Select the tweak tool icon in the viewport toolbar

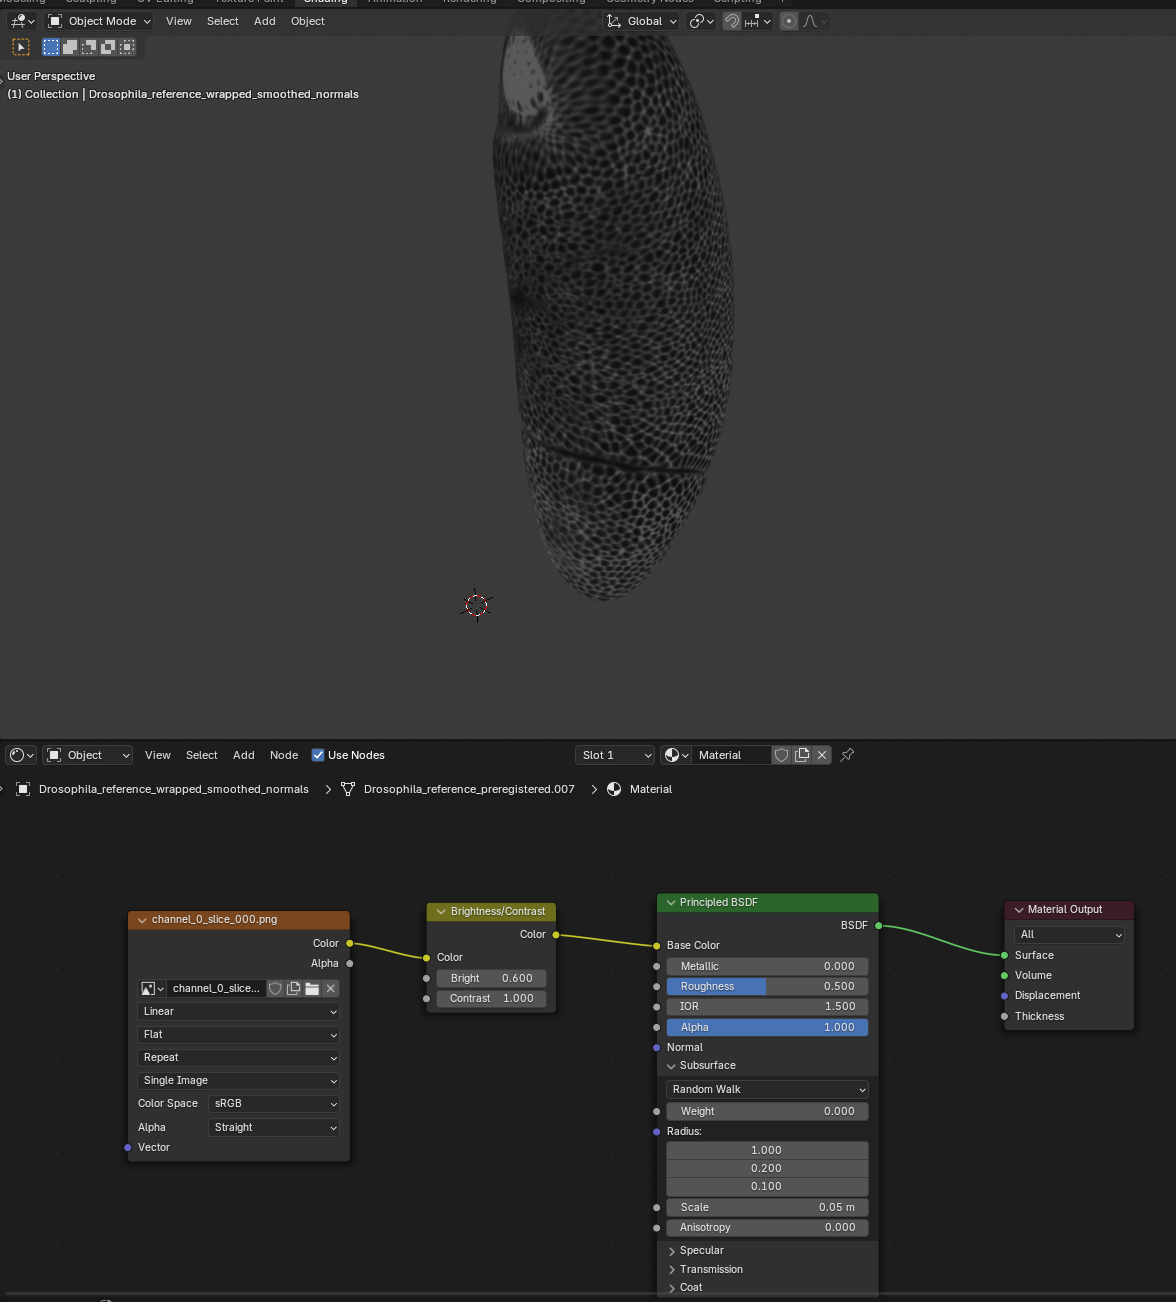(x=21, y=47)
